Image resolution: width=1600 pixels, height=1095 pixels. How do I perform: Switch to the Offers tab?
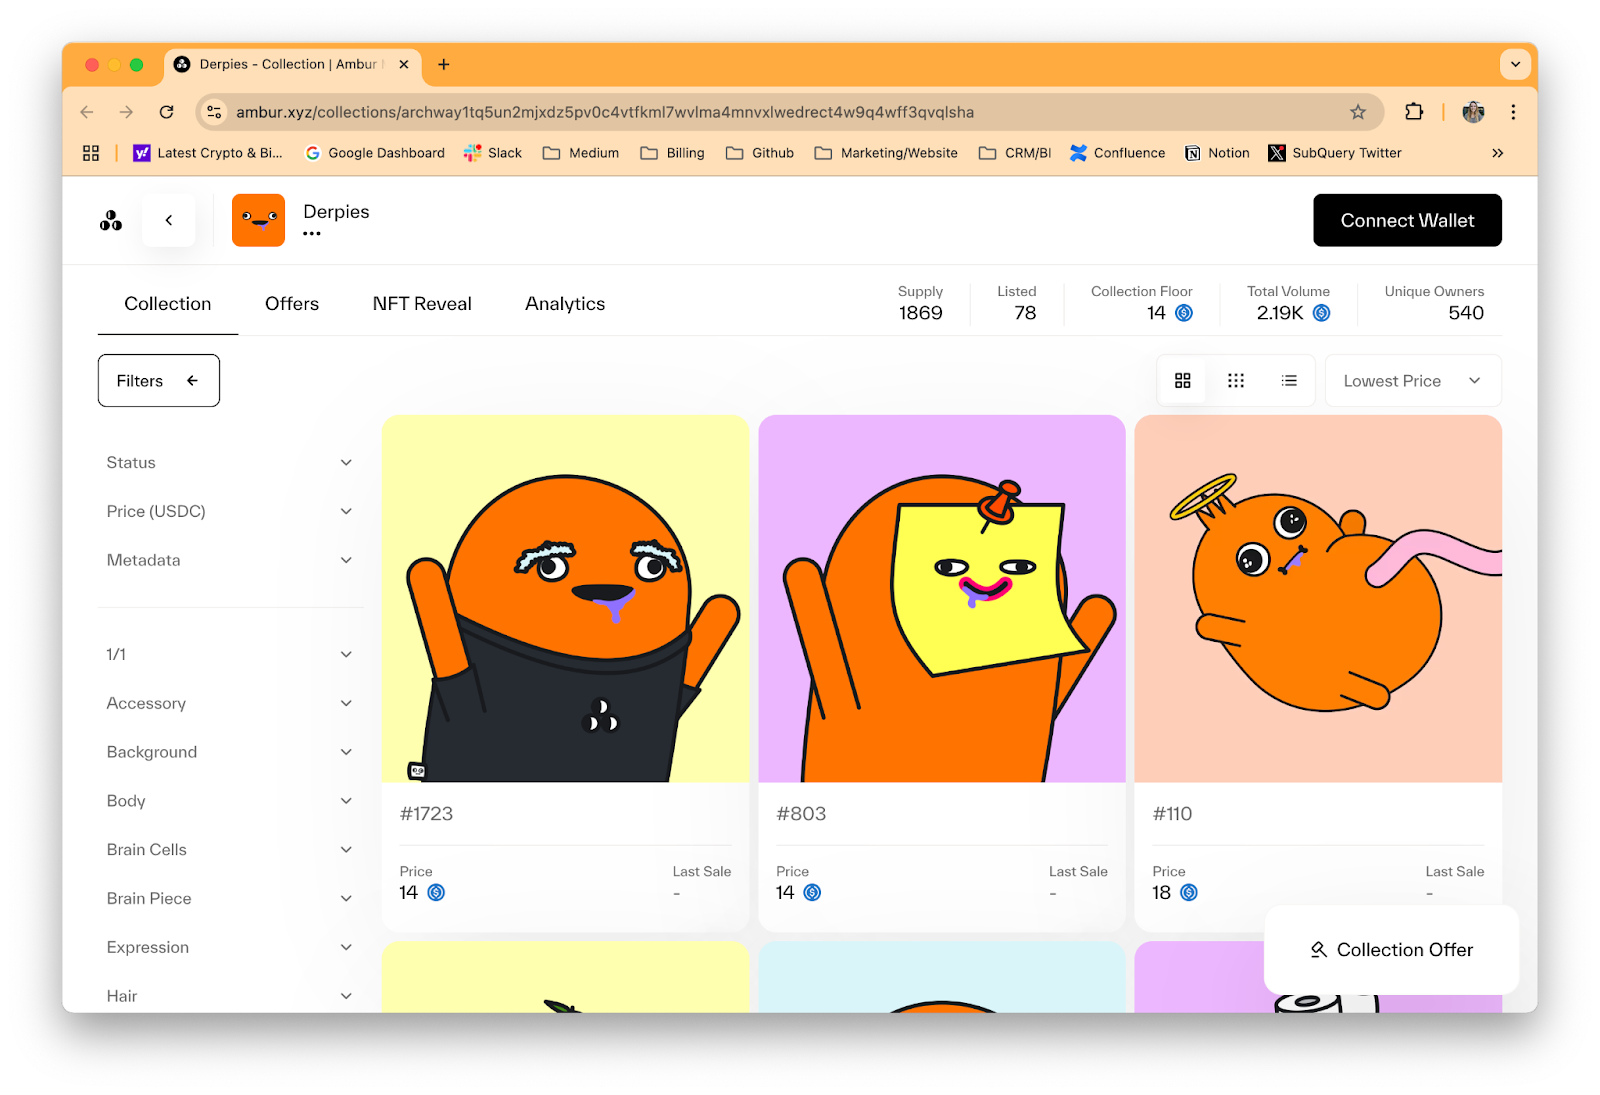292,304
